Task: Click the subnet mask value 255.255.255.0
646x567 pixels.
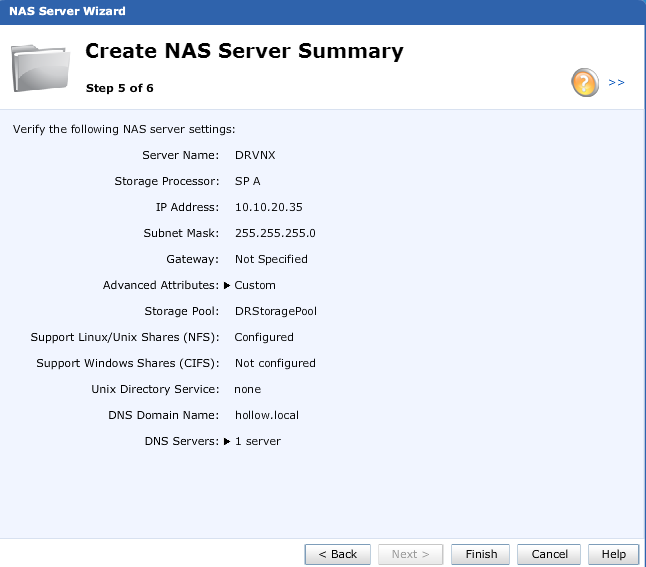Action: point(275,233)
